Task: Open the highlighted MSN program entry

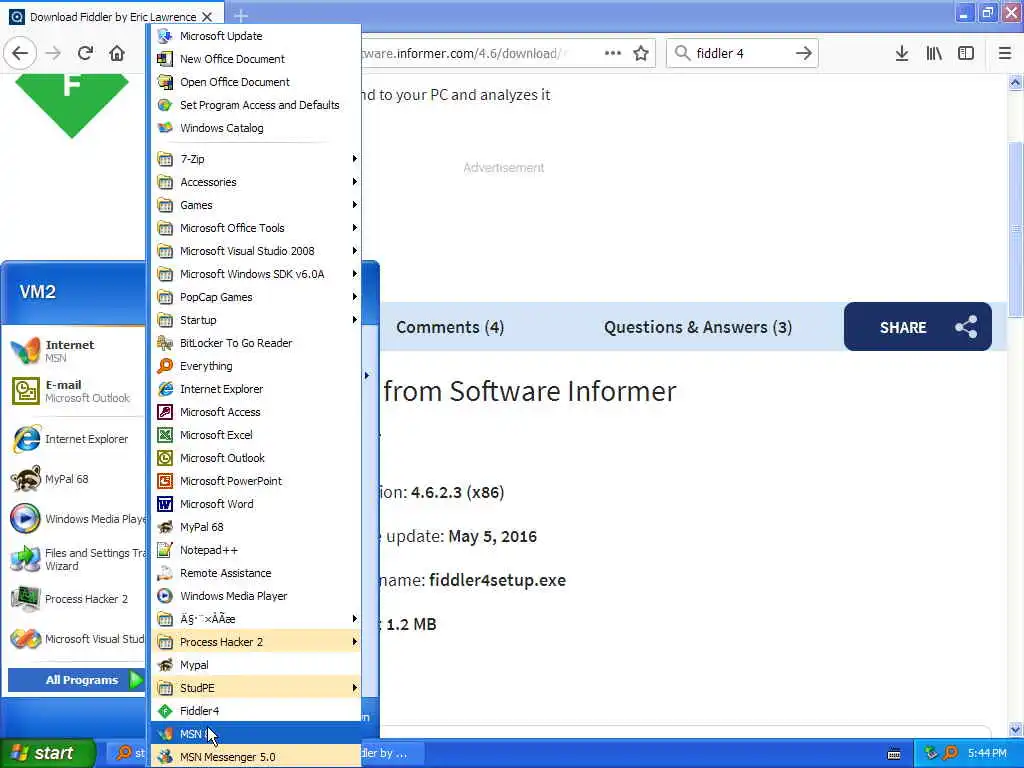Action: point(256,734)
